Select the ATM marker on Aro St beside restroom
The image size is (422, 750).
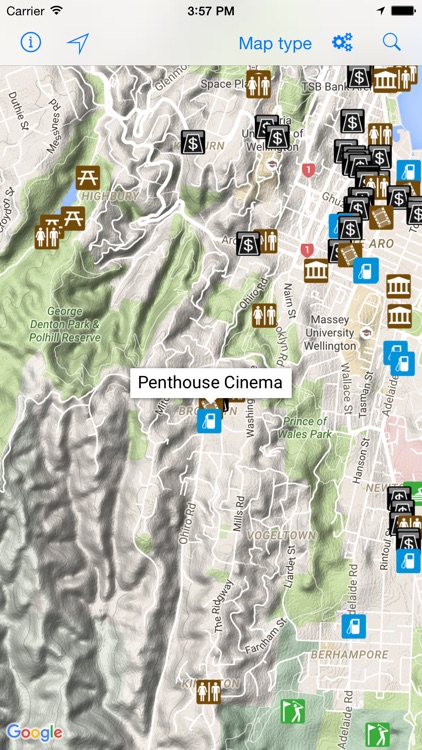[x=248, y=243]
